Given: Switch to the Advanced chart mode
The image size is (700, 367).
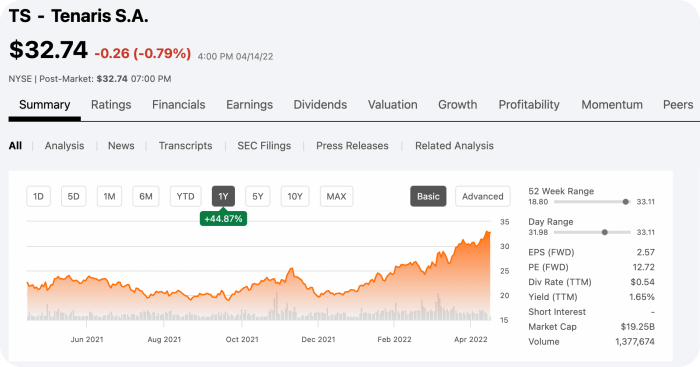Looking at the screenshot, I should [483, 196].
